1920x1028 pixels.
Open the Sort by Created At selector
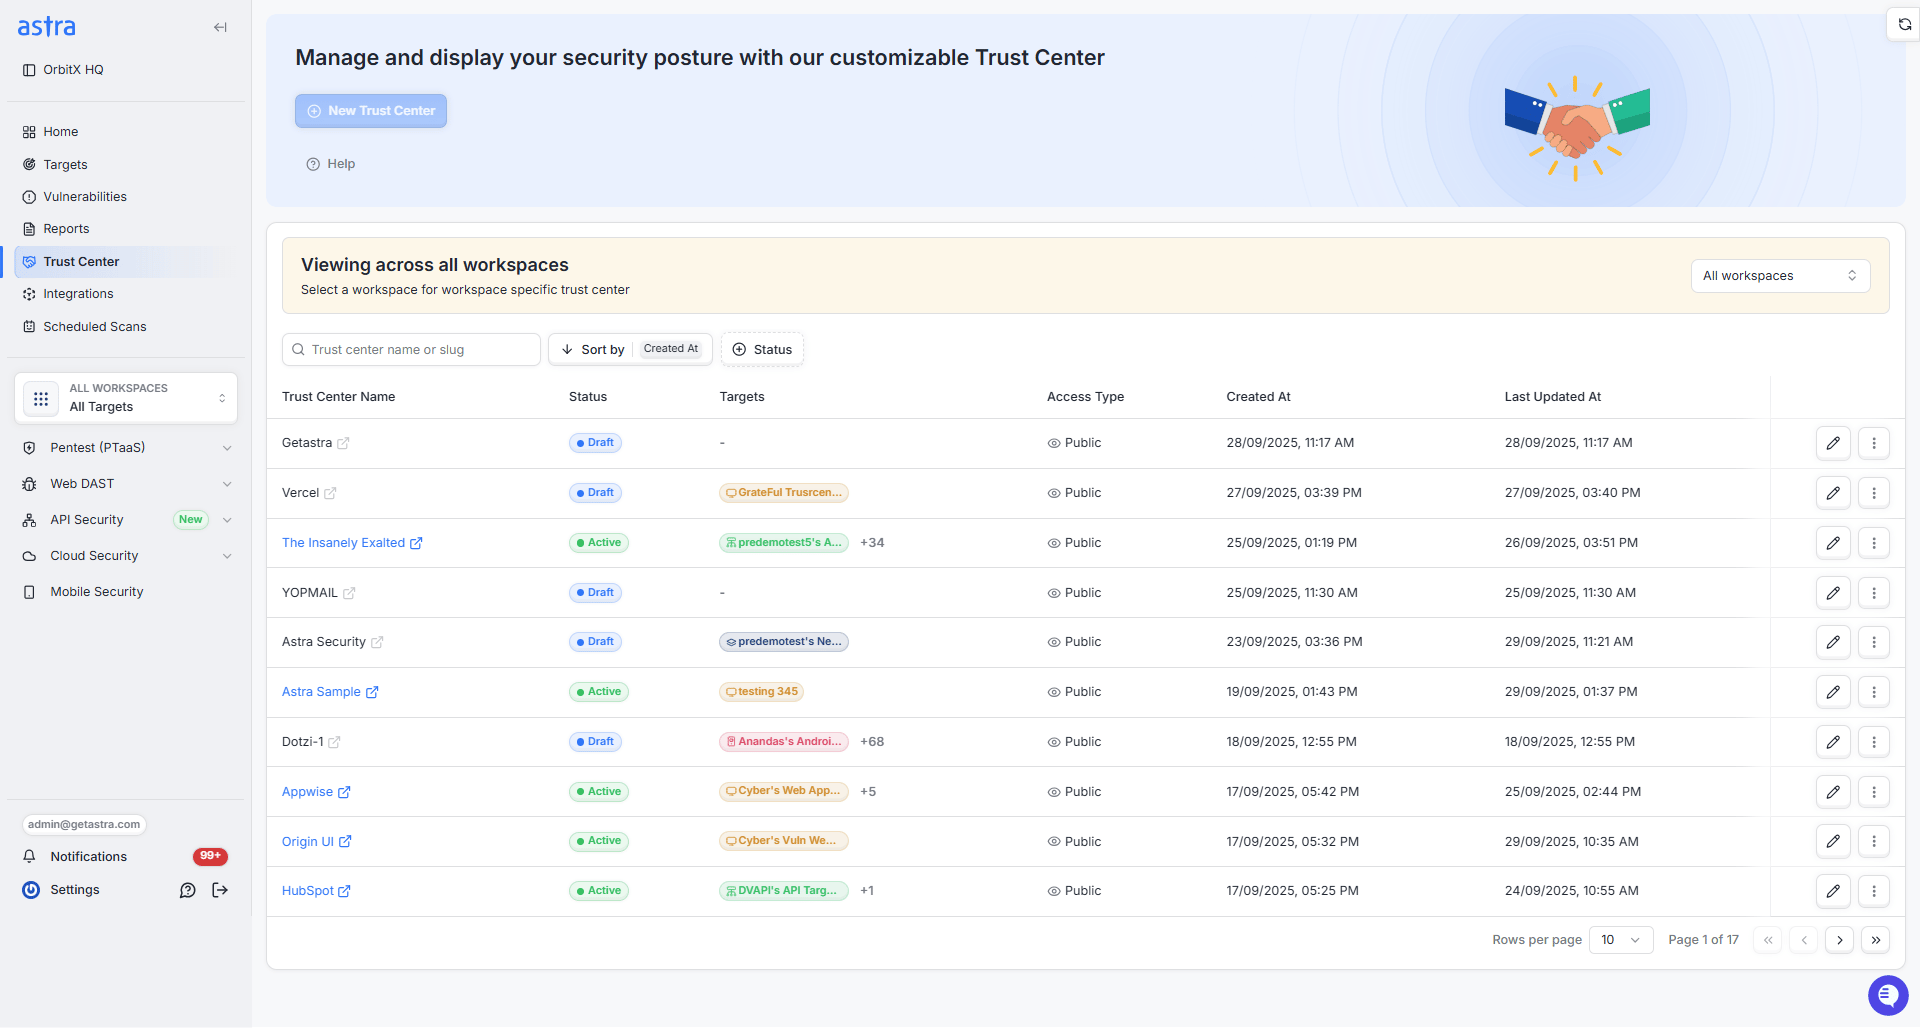630,349
